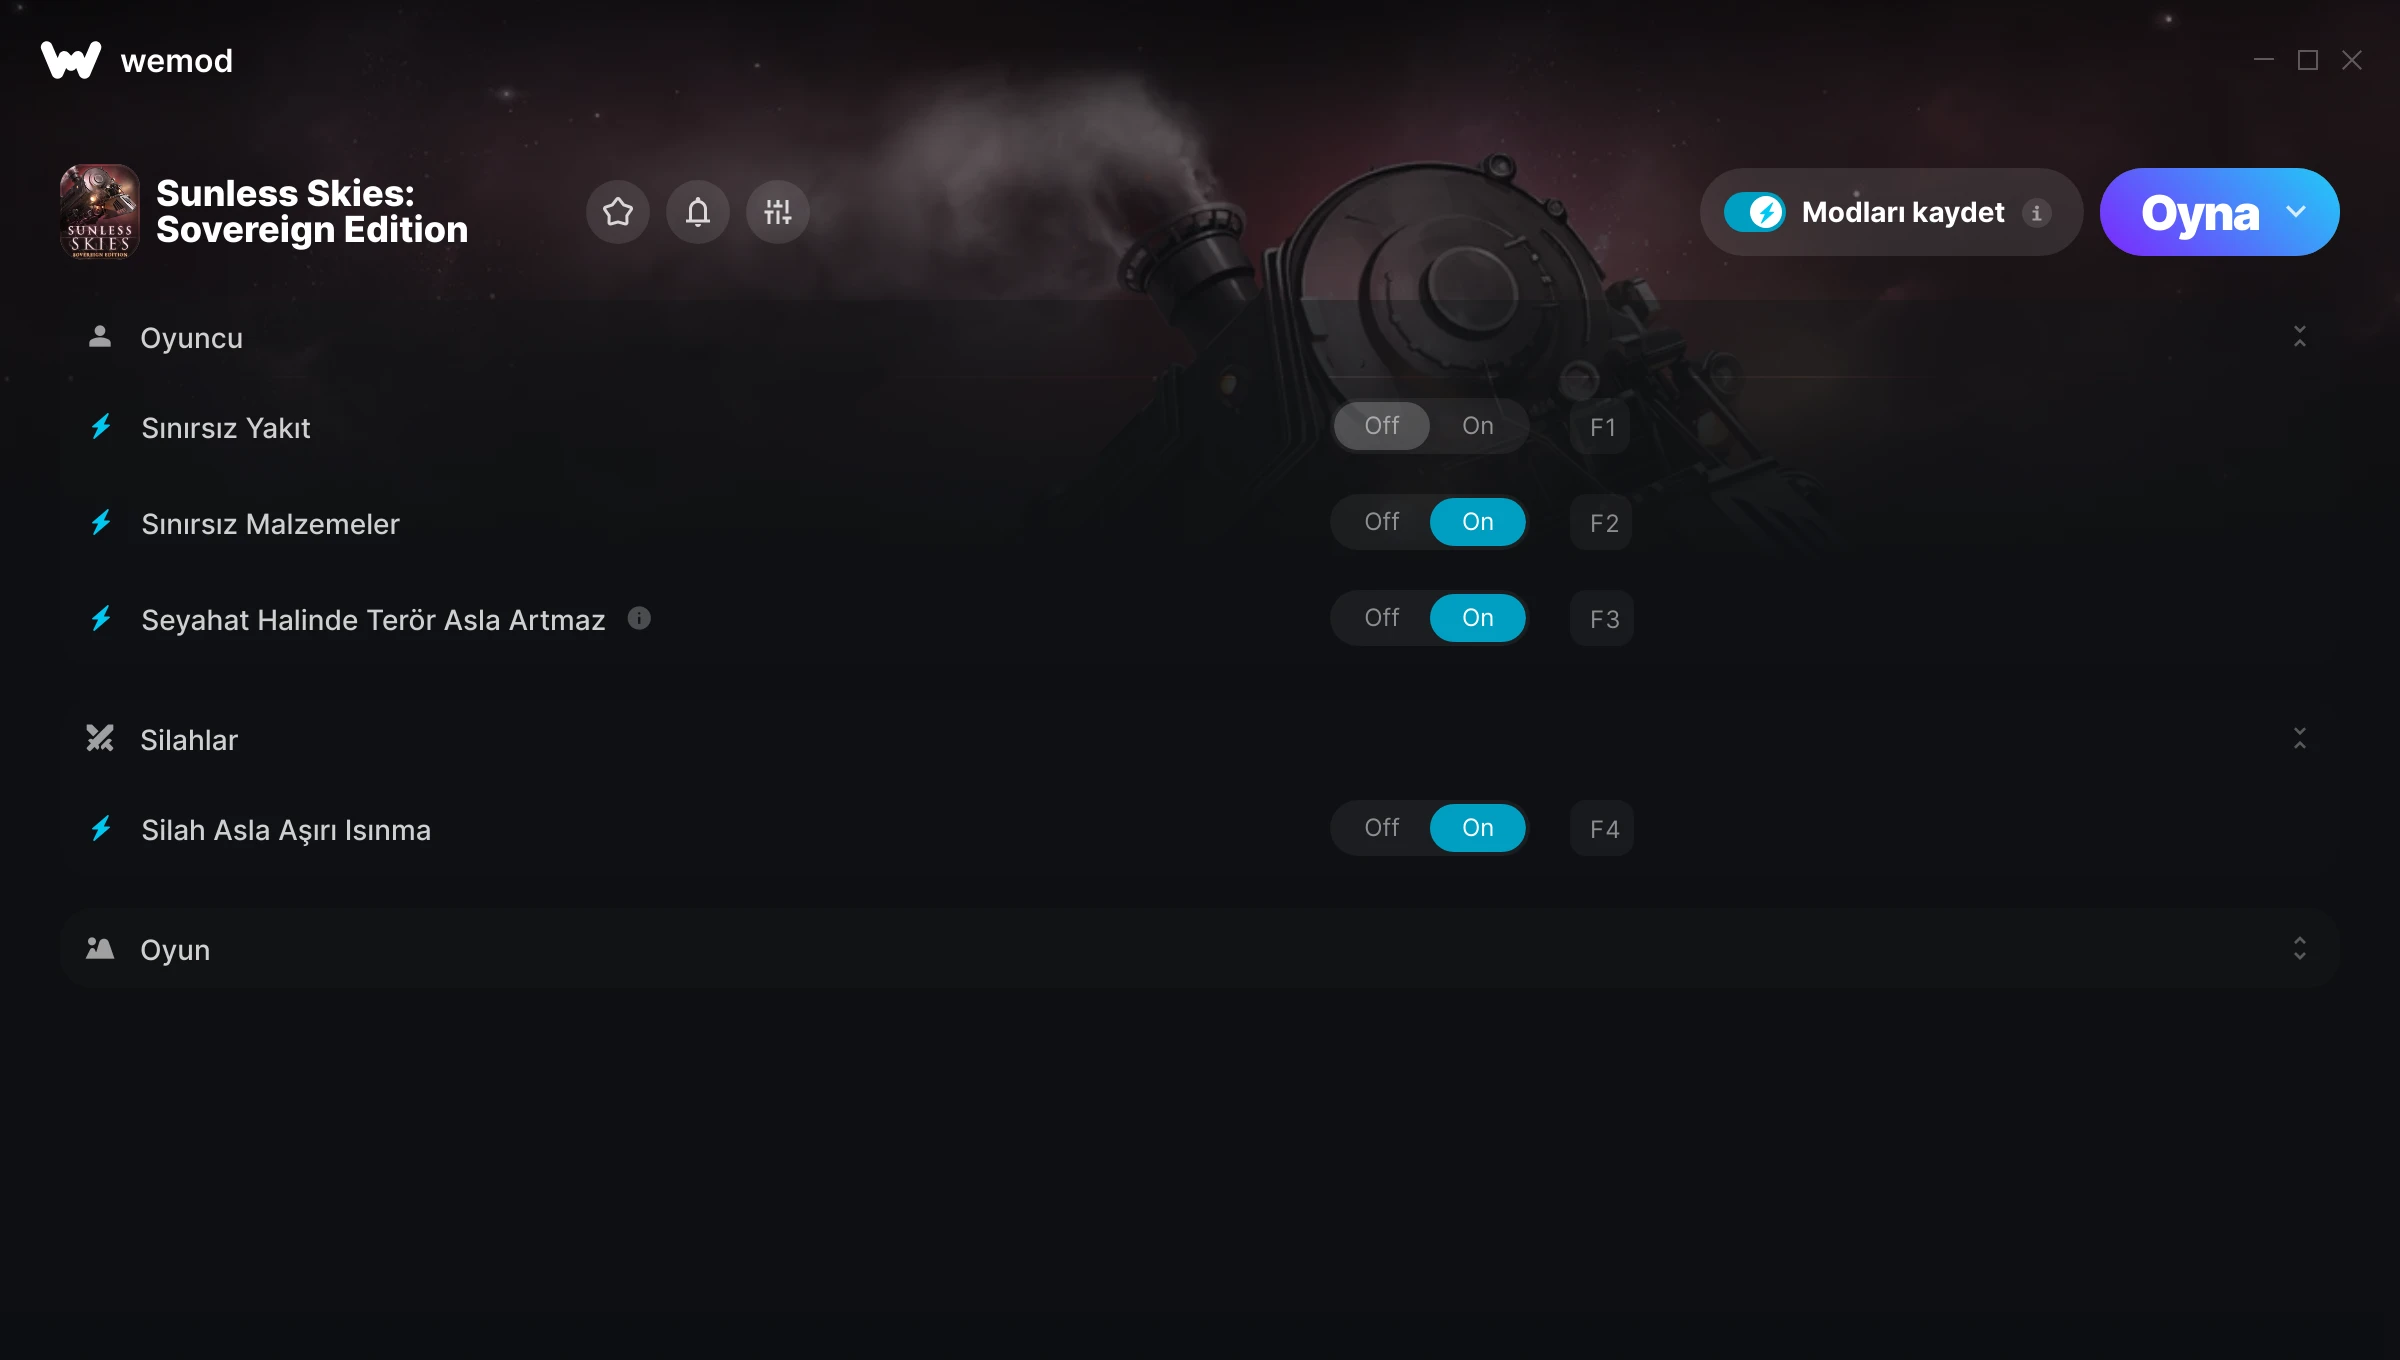Turn off Silah Asla Aşırı Isınma
Image resolution: width=2400 pixels, height=1360 pixels.
click(1382, 828)
